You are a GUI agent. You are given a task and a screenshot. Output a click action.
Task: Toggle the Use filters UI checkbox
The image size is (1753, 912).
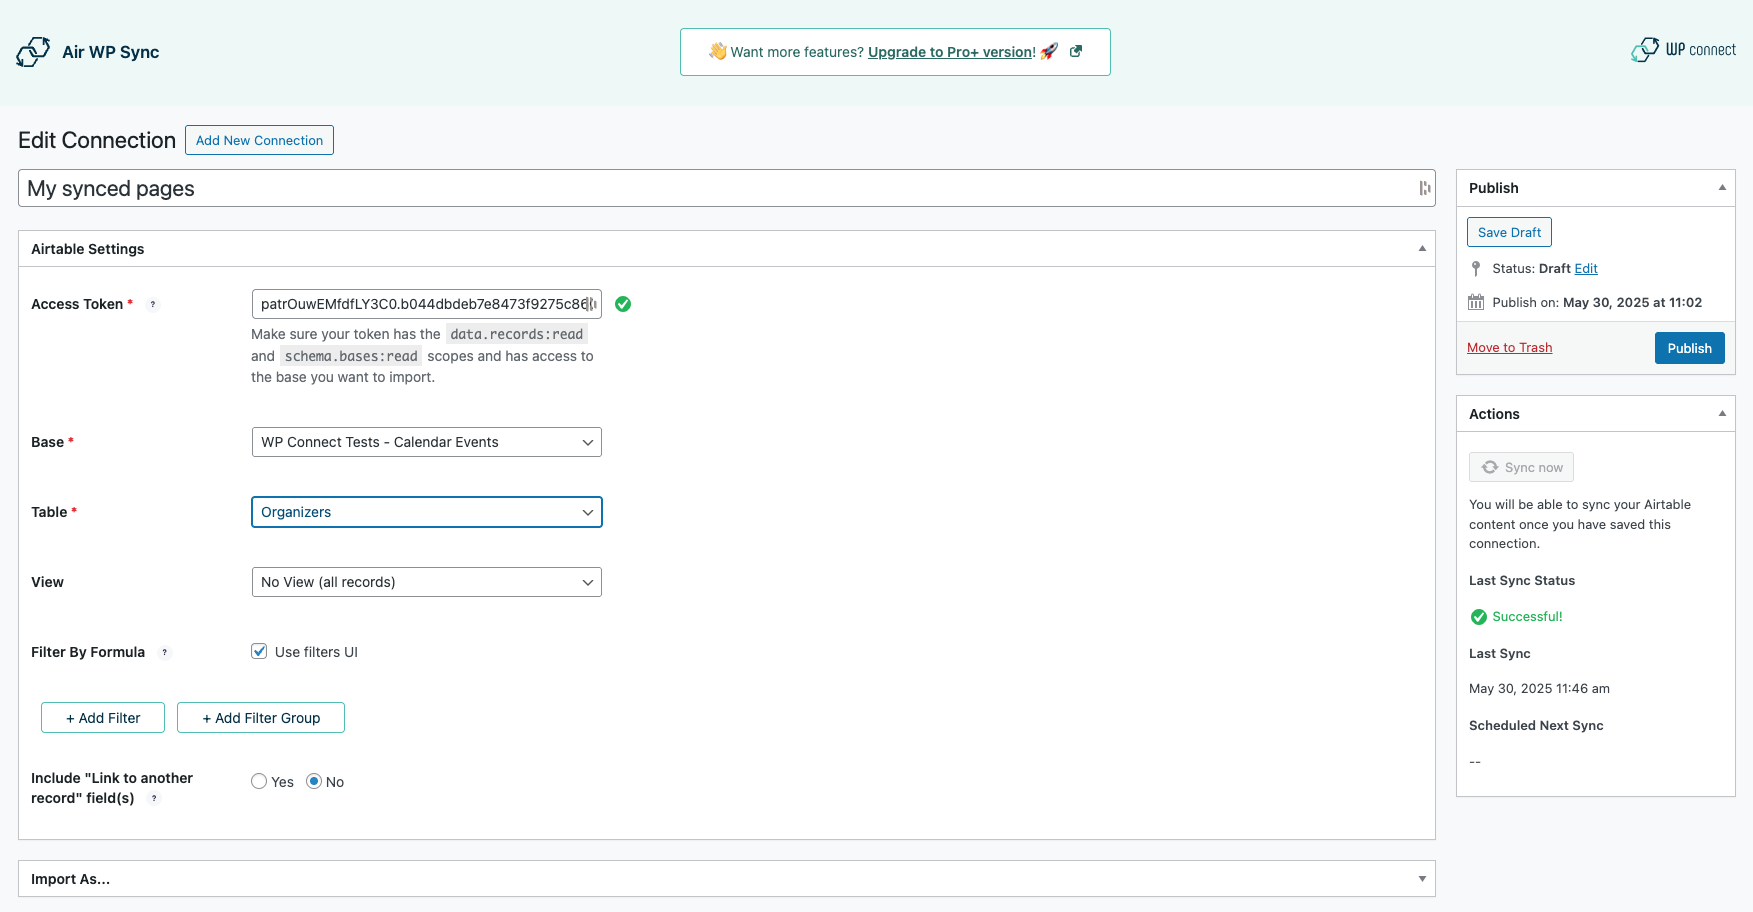[259, 651]
